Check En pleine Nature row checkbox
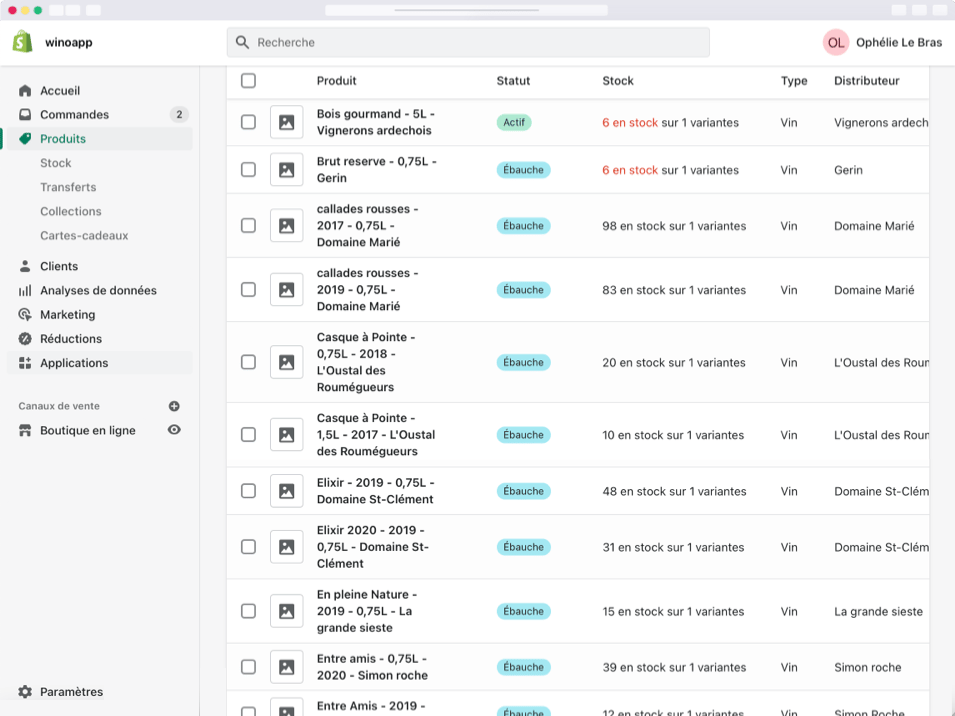 pos(248,611)
